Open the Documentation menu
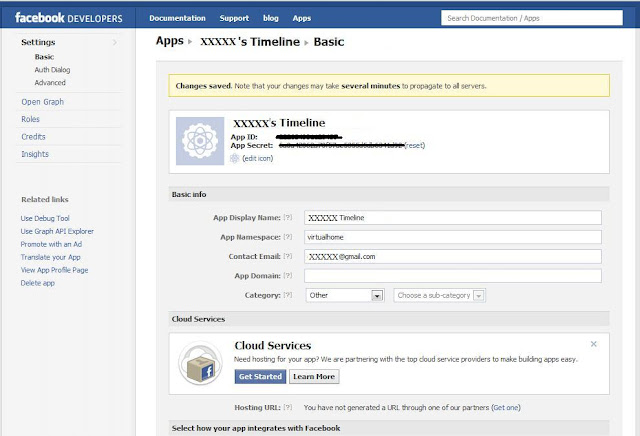 pyautogui.click(x=177, y=18)
